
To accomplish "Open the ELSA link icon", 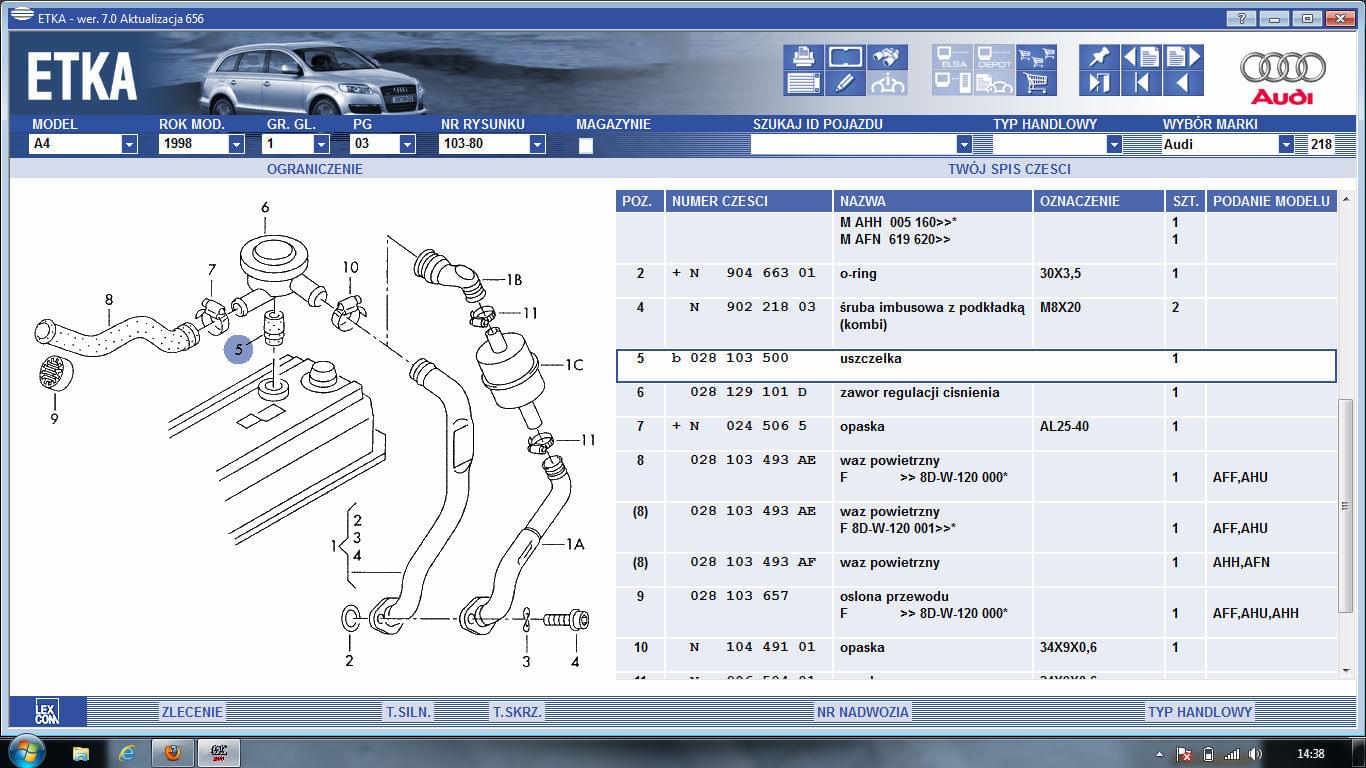I will click(953, 57).
